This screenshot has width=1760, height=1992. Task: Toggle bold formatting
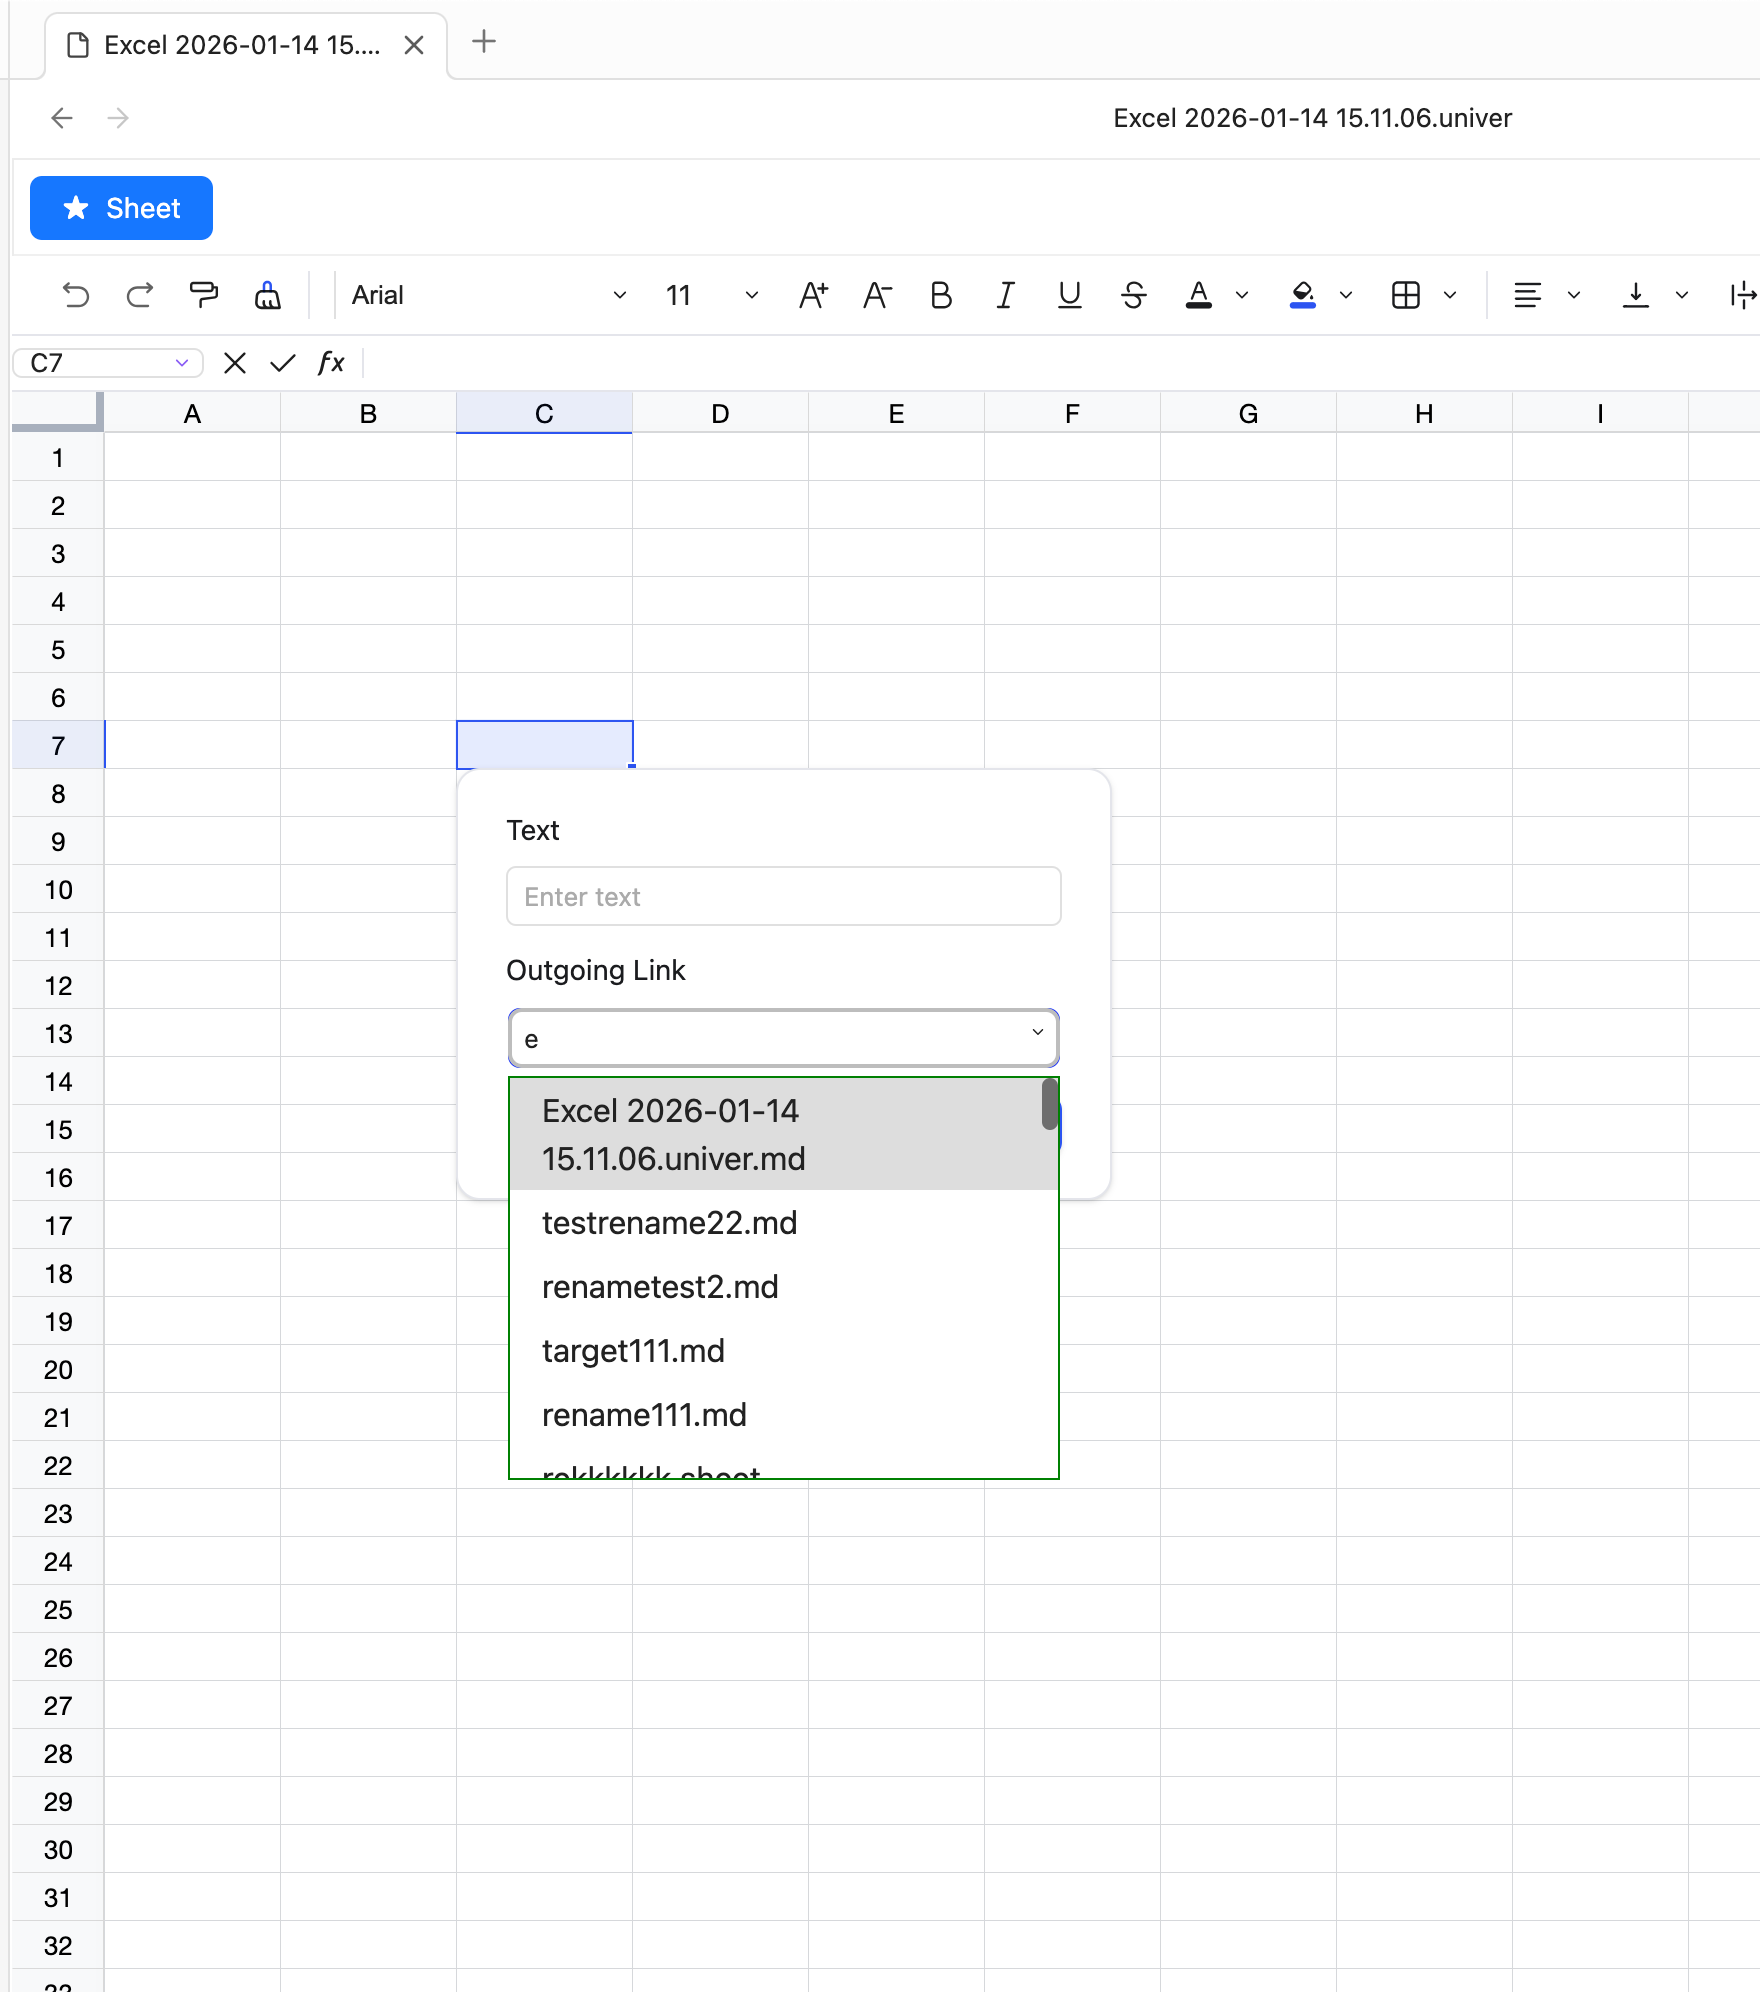tap(941, 295)
